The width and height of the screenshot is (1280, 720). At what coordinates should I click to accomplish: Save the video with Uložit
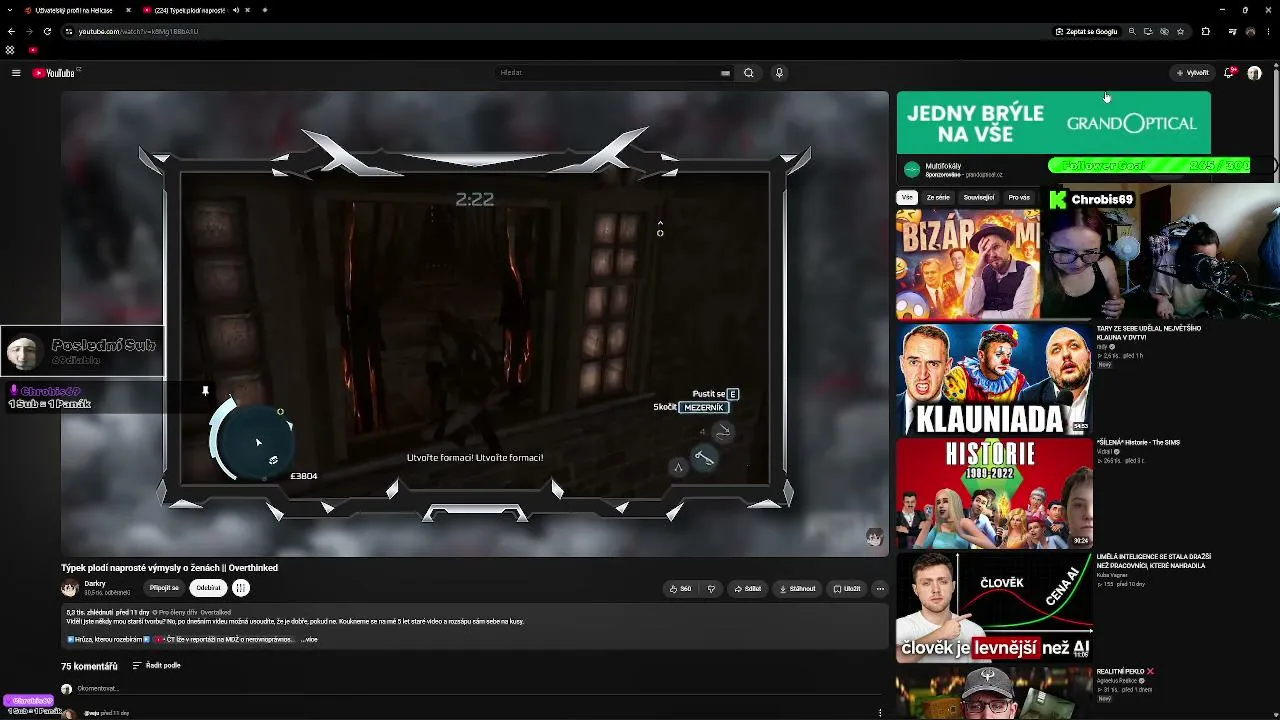pyautogui.click(x=847, y=589)
